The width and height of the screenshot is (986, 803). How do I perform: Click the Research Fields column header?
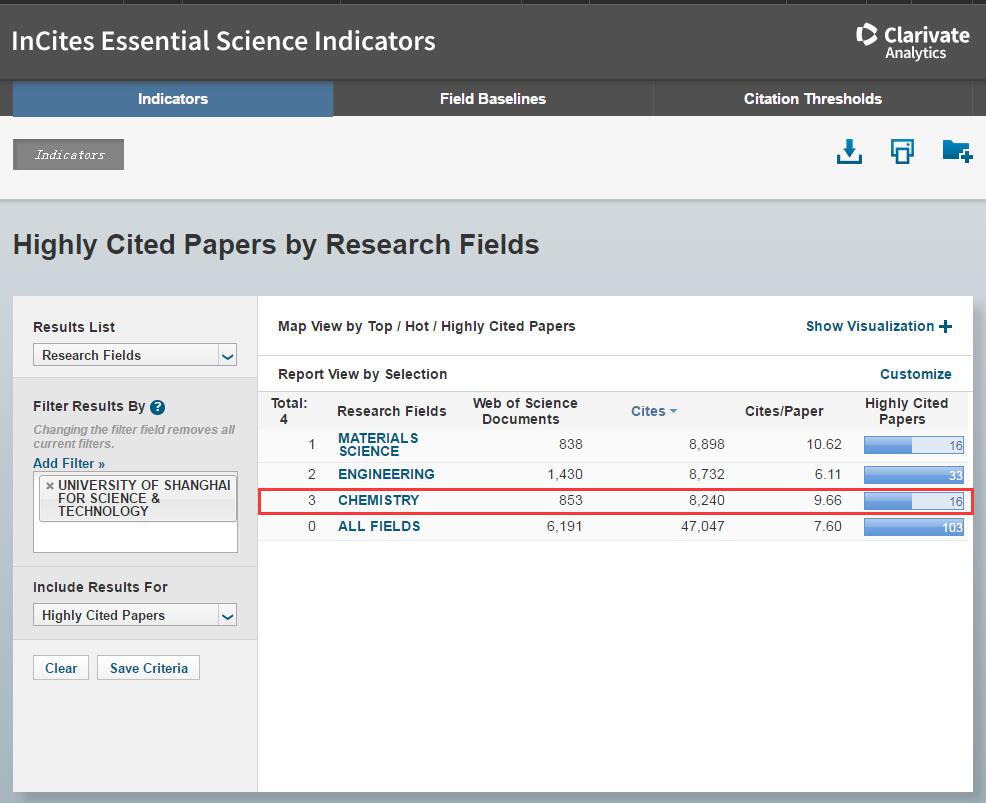tap(392, 411)
